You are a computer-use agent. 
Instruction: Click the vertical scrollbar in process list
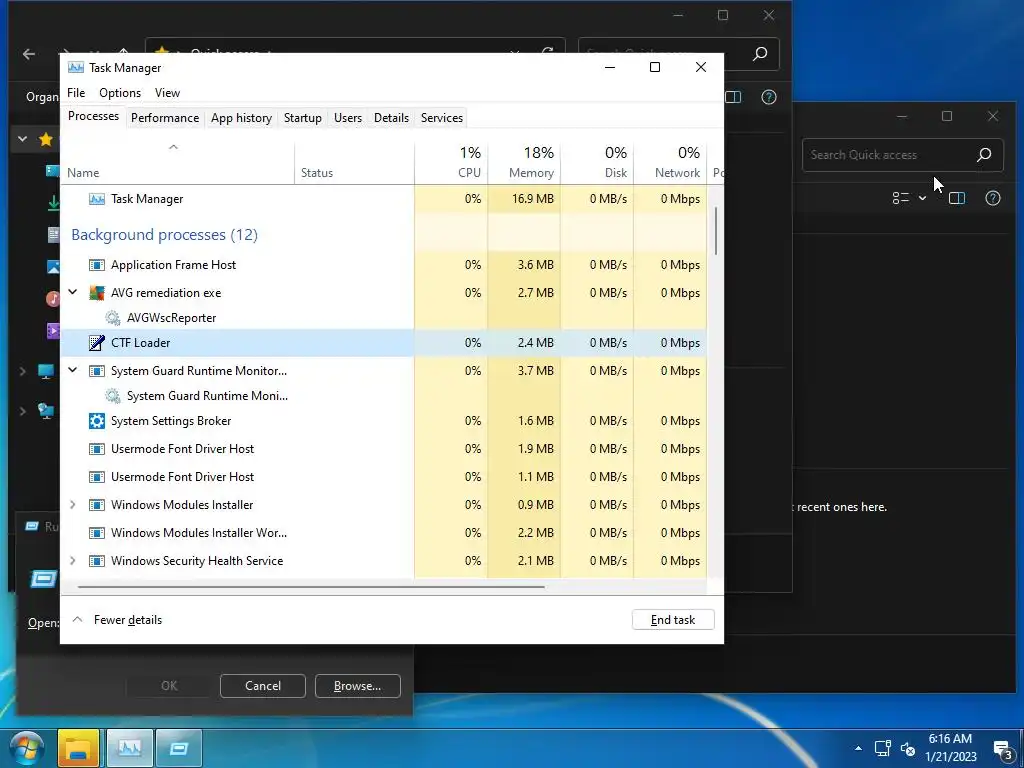pyautogui.click(x=716, y=231)
